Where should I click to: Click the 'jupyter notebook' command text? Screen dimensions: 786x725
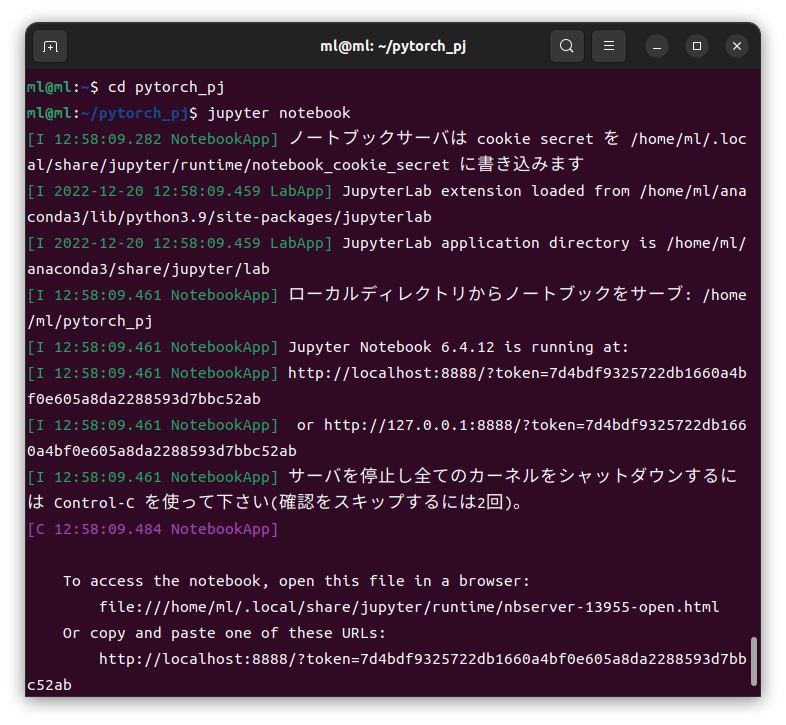pyautogui.click(x=279, y=113)
